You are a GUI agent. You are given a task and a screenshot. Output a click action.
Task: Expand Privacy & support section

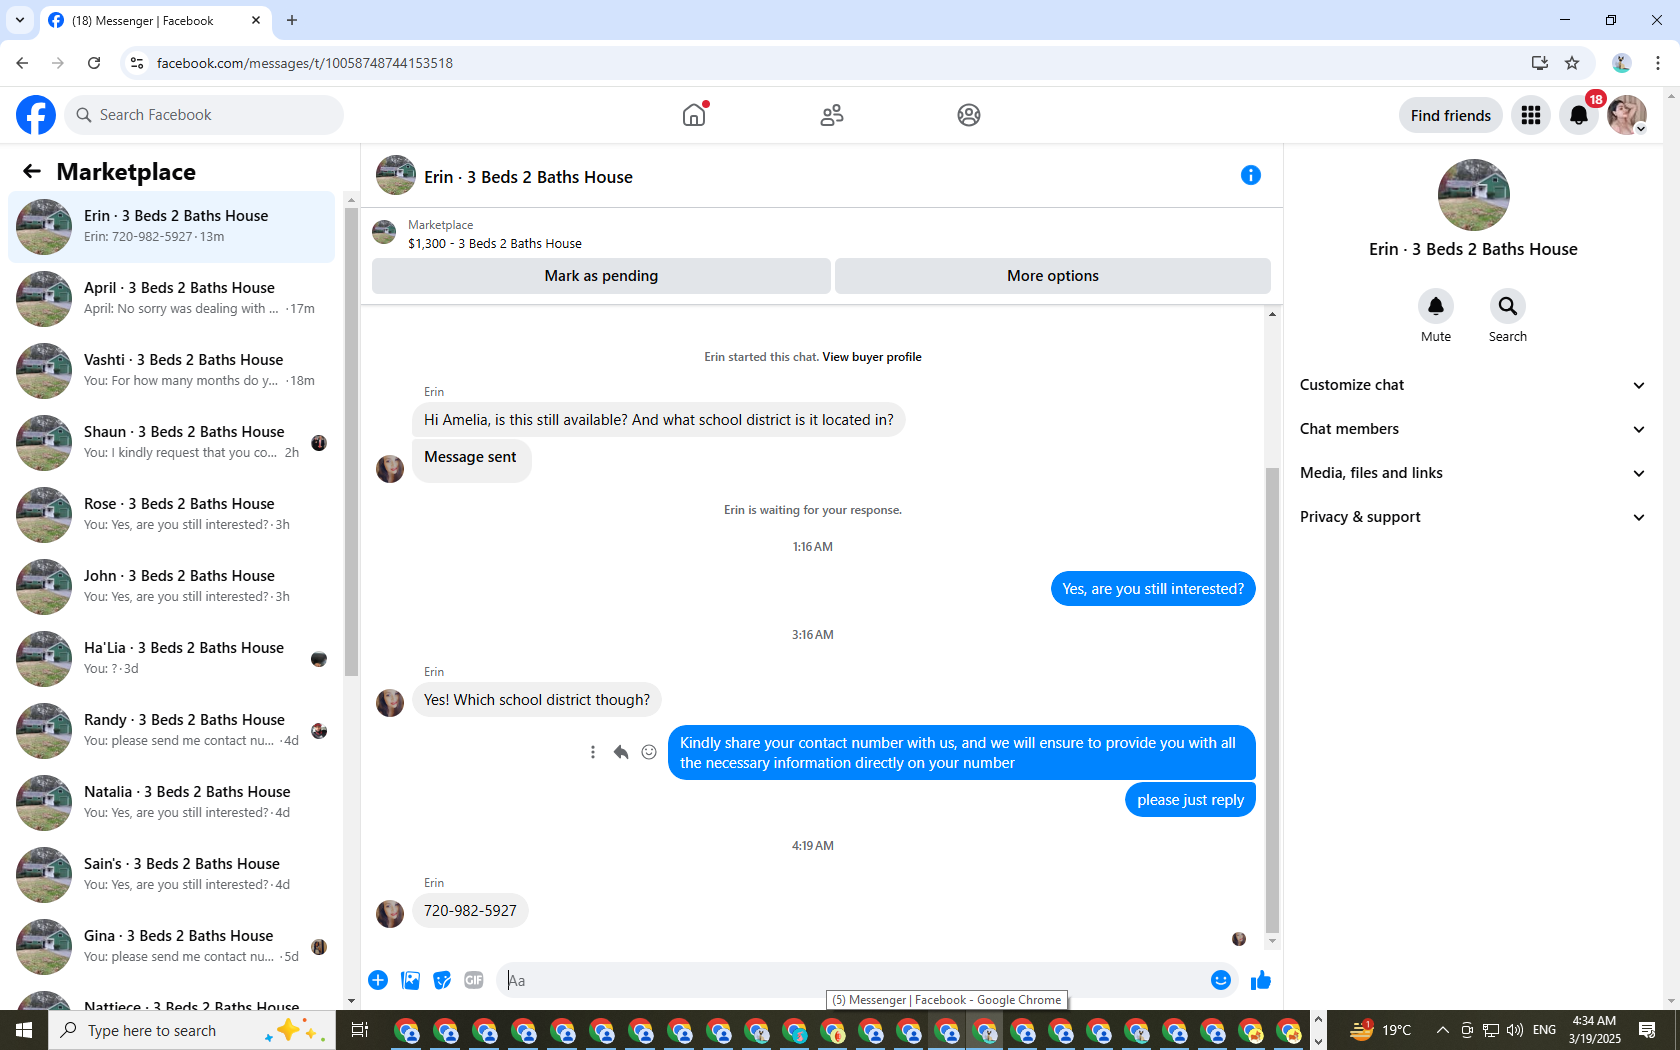click(x=1472, y=517)
